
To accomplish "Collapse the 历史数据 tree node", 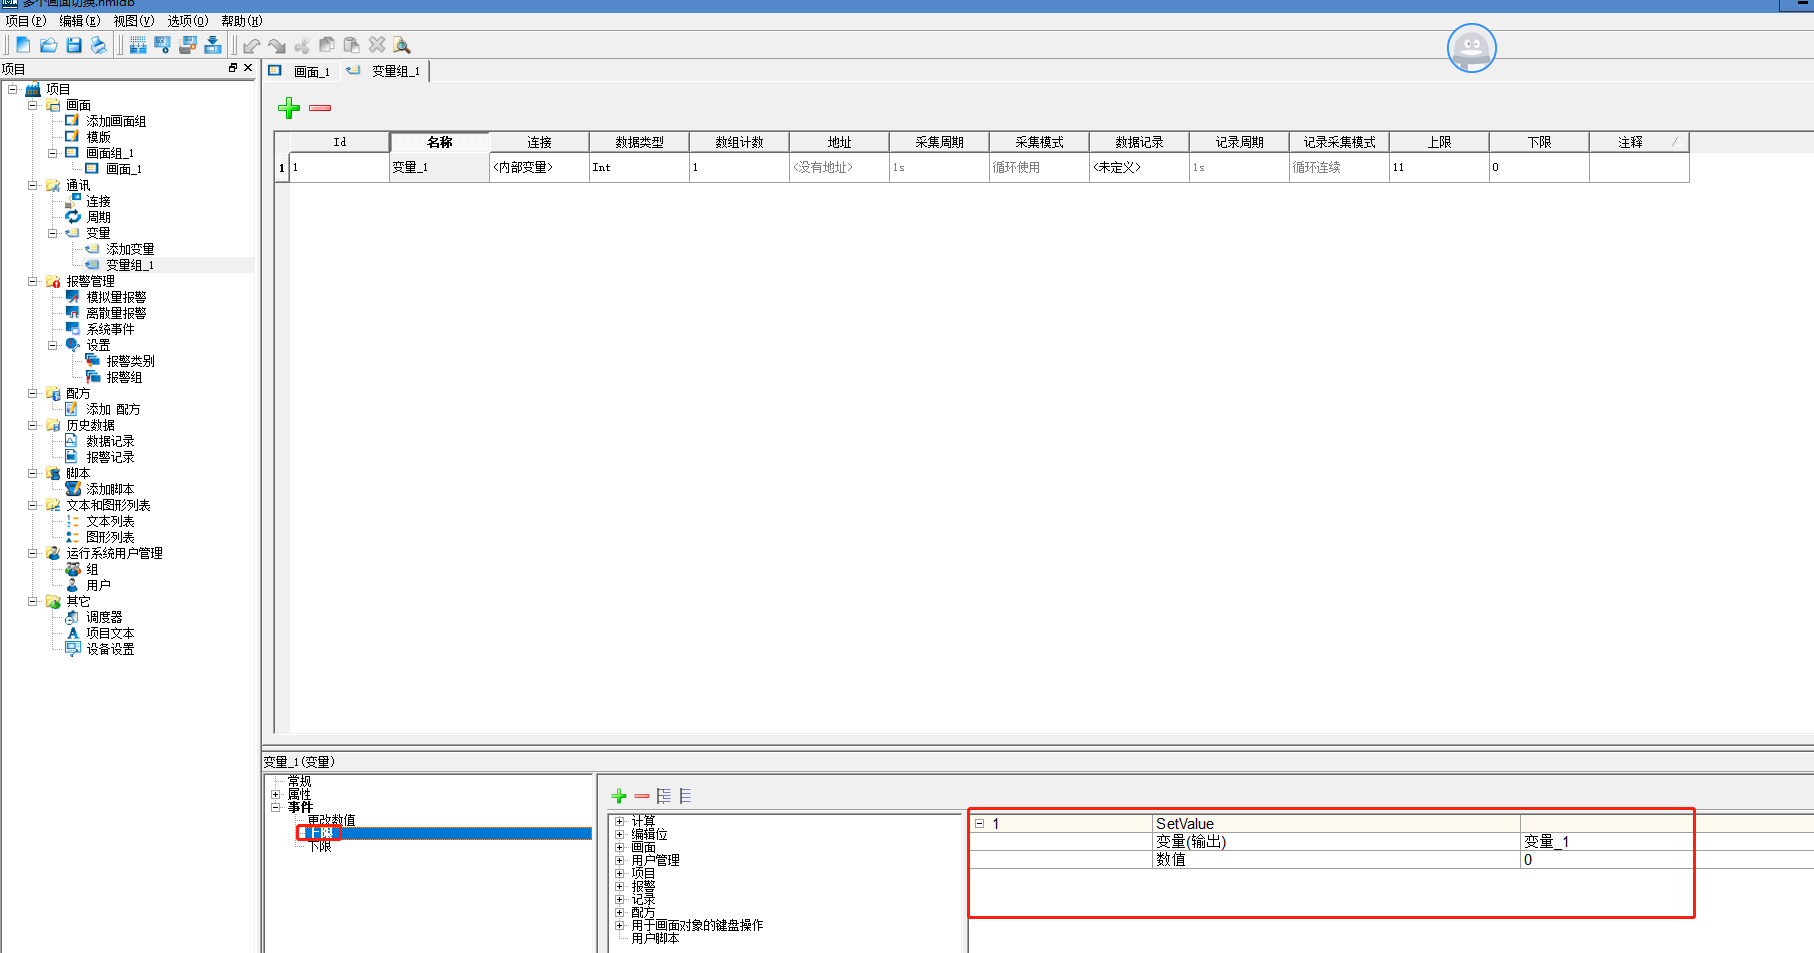I will [33, 425].
